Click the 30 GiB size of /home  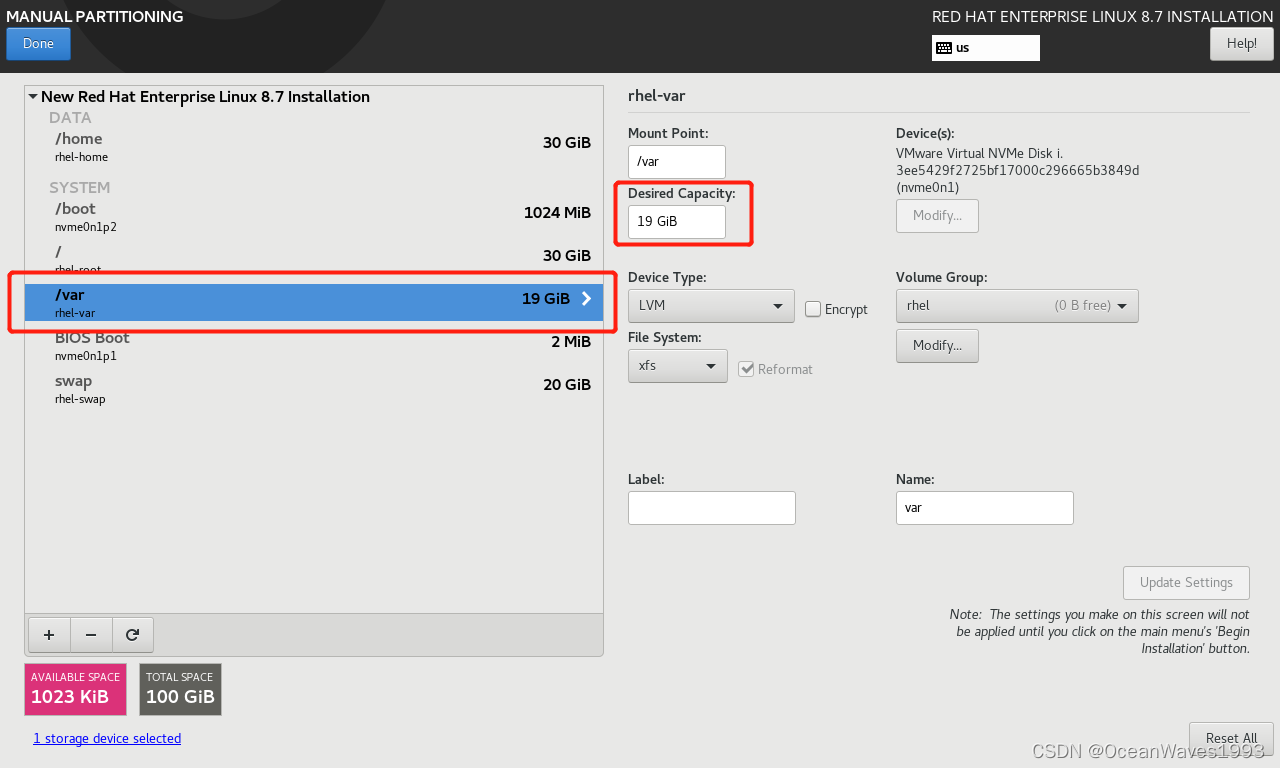[x=567, y=143]
